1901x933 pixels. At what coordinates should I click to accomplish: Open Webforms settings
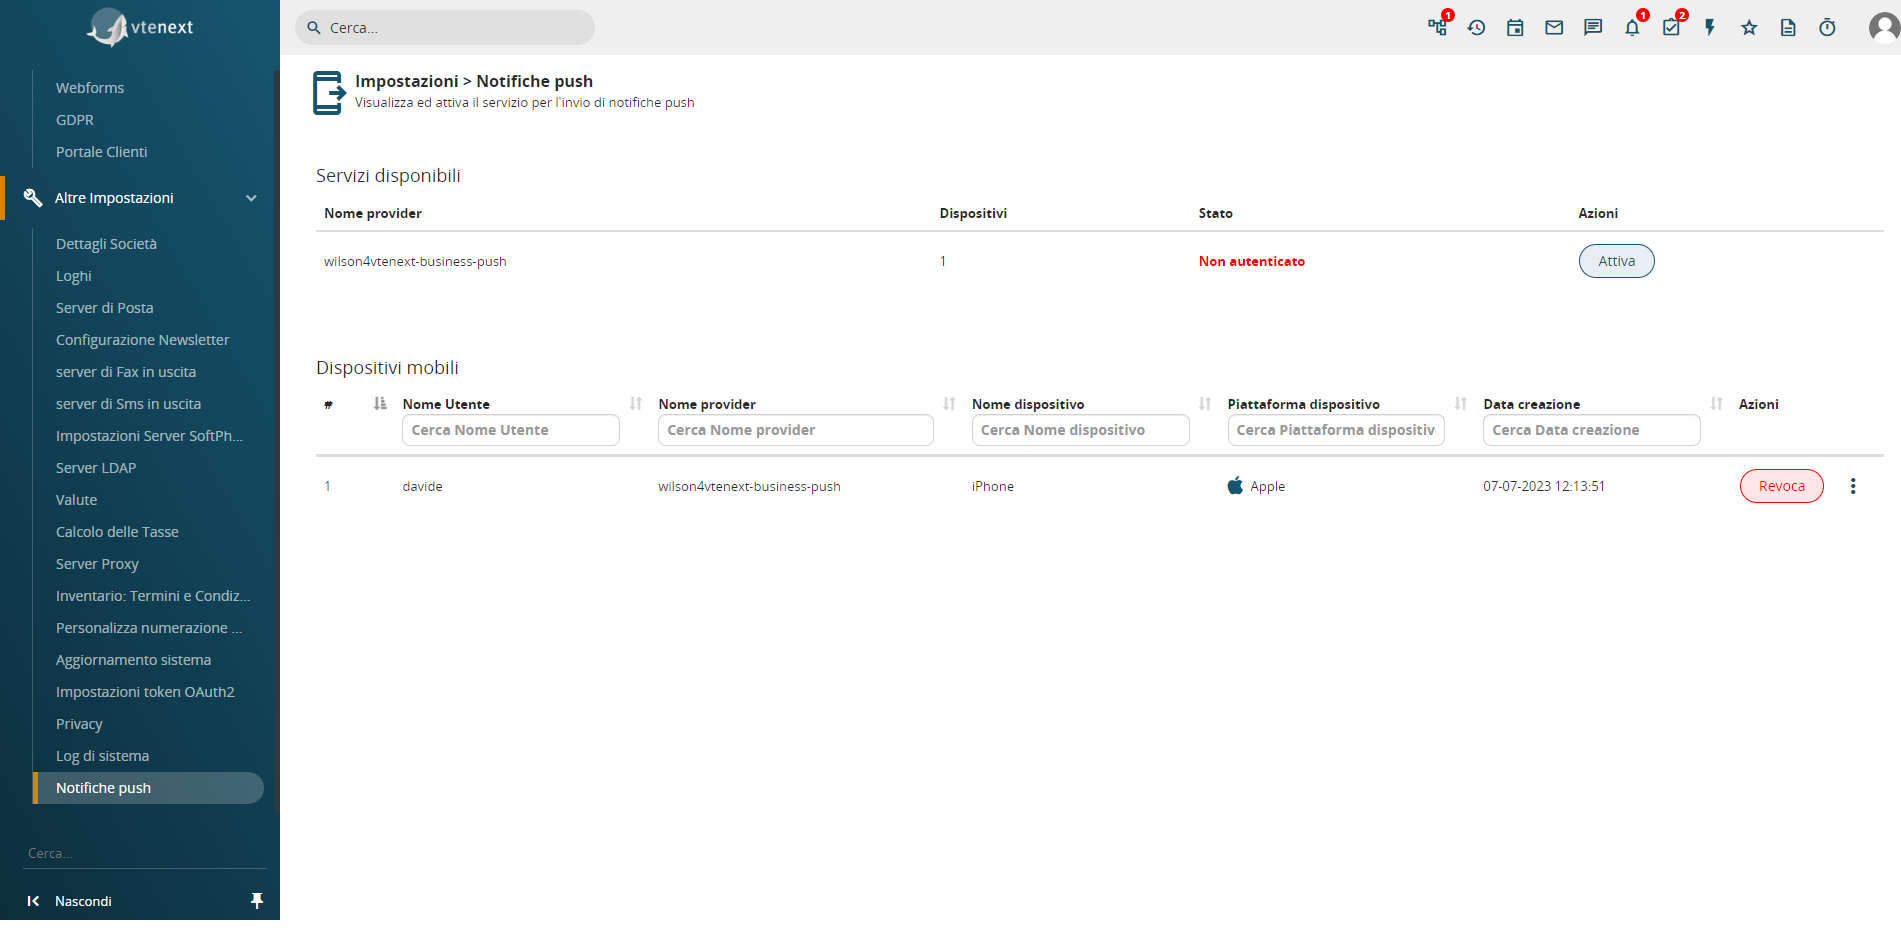pyautogui.click(x=90, y=88)
